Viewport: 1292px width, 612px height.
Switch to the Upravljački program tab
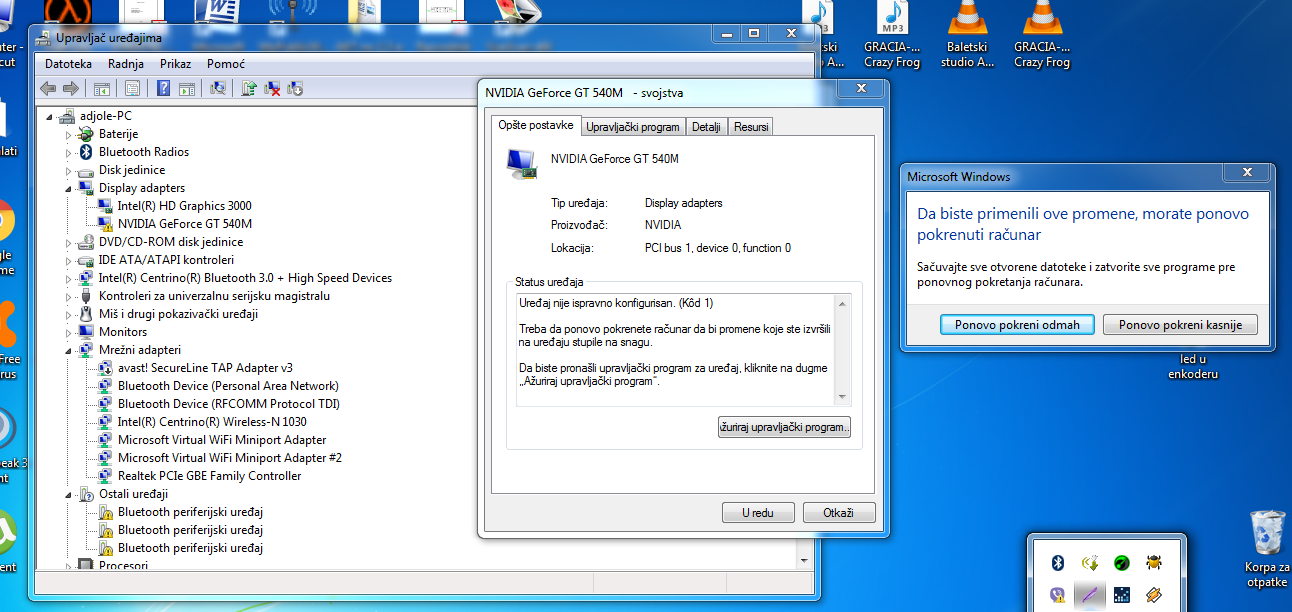[633, 127]
